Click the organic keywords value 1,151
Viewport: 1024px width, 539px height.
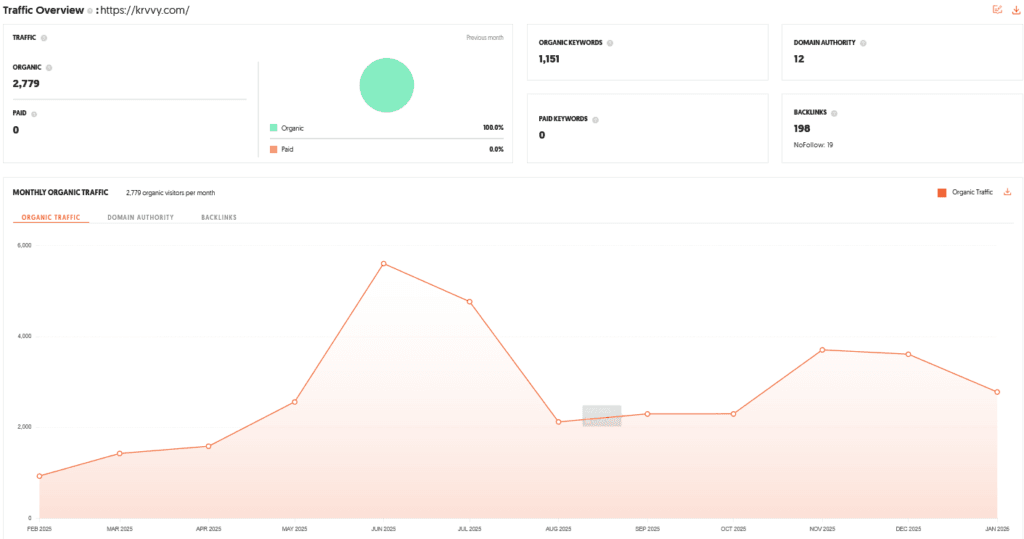pyautogui.click(x=549, y=59)
